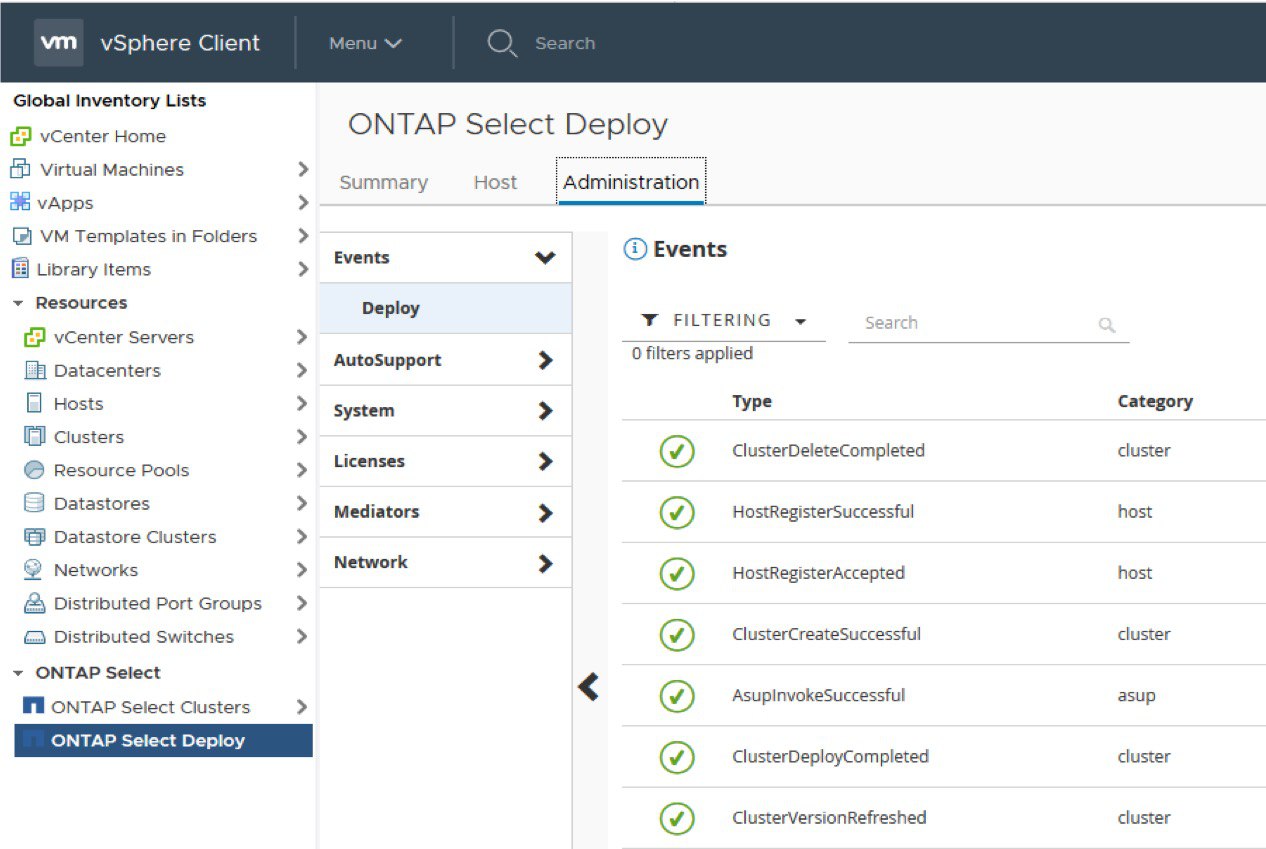Viewport: 1266px width, 849px height.
Task: Click the Datastores icon
Action: 35,503
